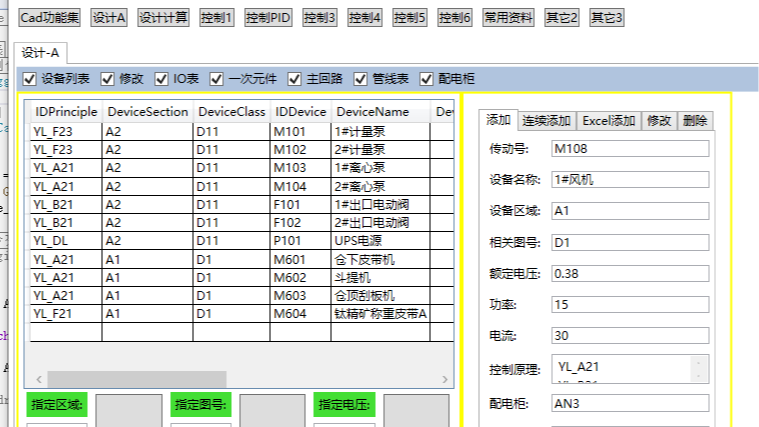Click the 传动号 input field with M108
This screenshot has width=759, height=427.
pos(630,149)
